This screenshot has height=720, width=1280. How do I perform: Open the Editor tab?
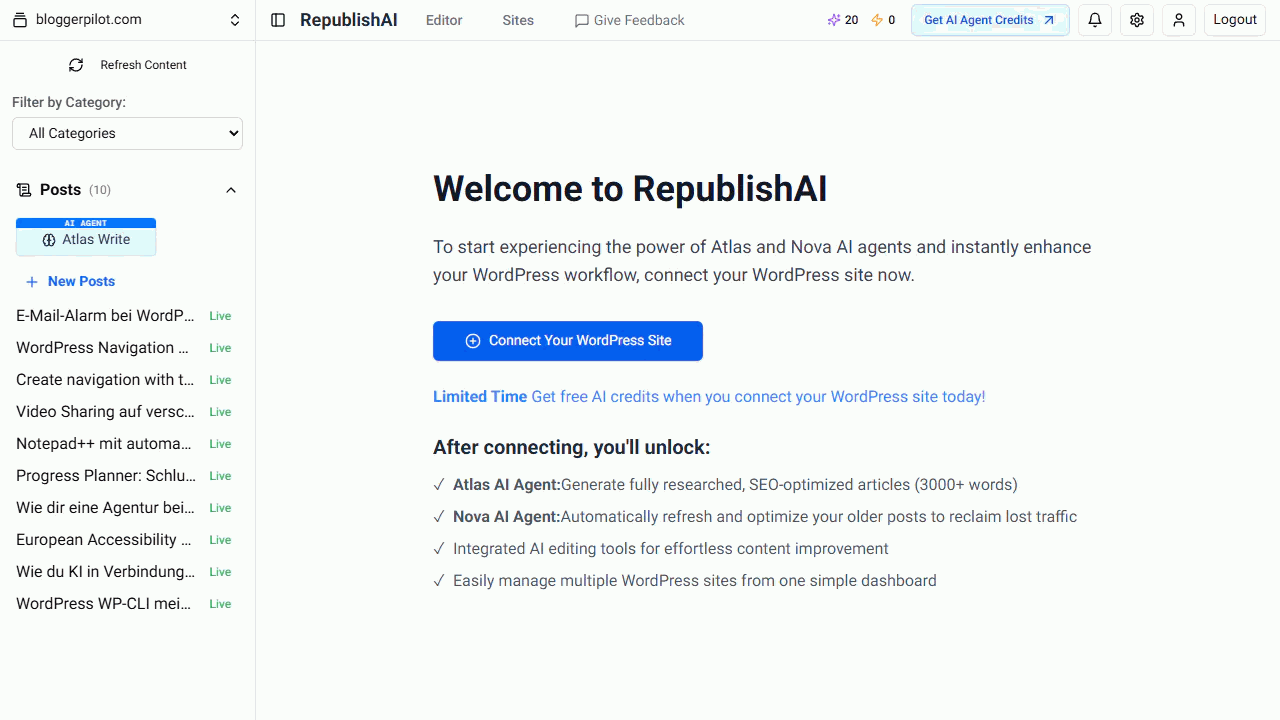click(x=444, y=20)
